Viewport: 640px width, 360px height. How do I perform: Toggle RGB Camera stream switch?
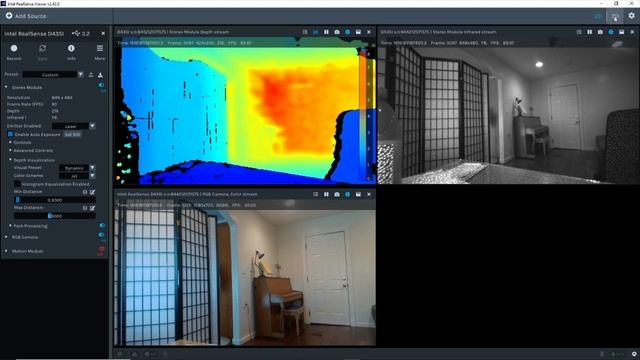(x=101, y=235)
